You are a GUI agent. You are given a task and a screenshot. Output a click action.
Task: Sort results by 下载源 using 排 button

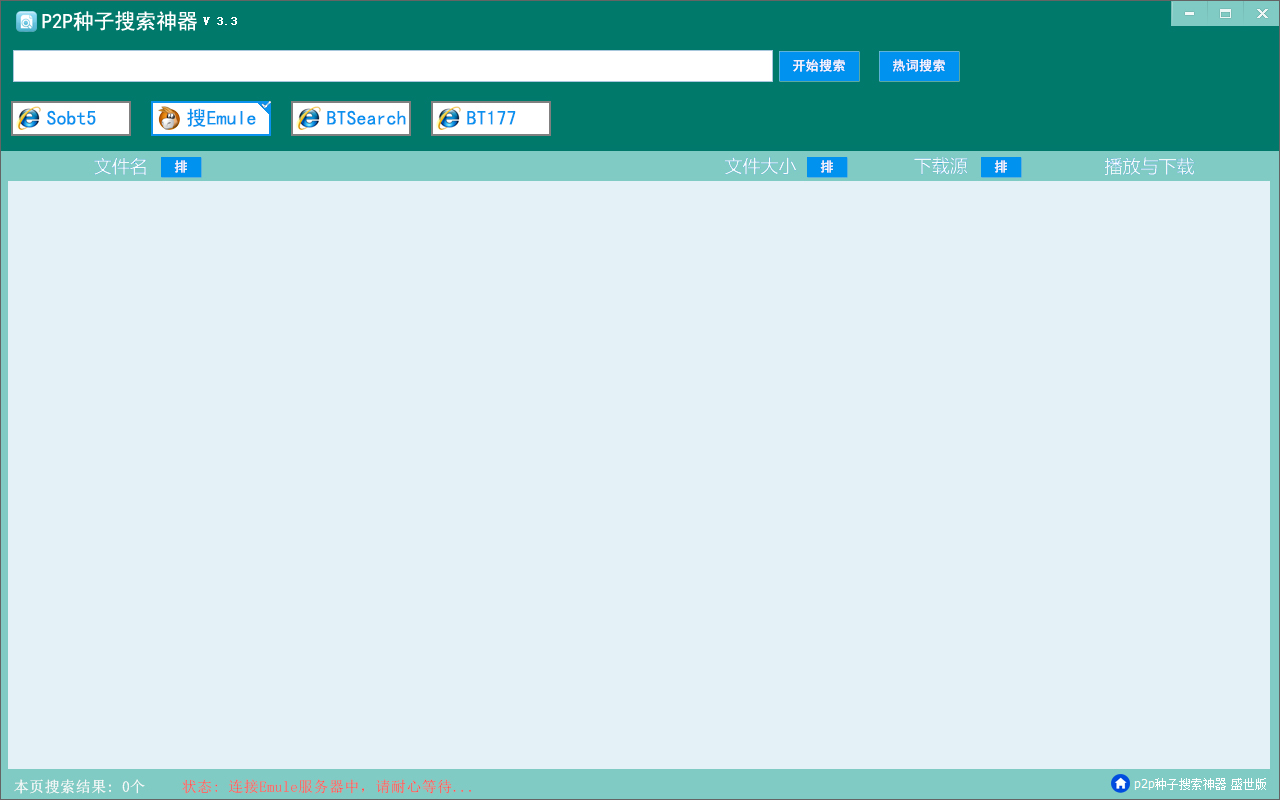(x=1001, y=167)
